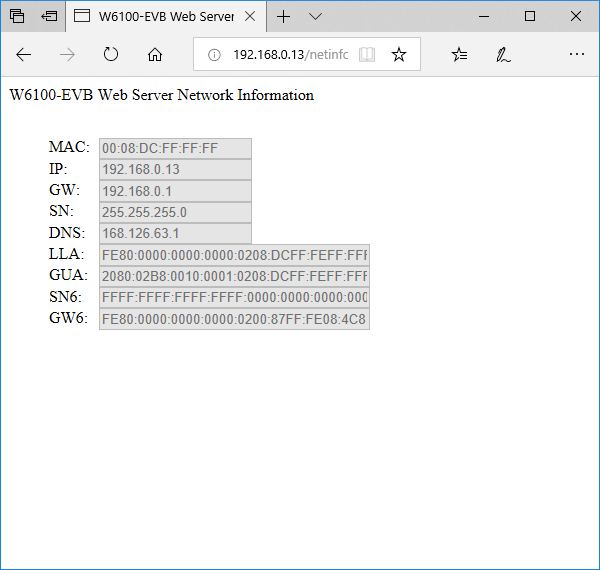Close the W6100-EVB Web Server tab
600x570 pixels.
pos(250,16)
